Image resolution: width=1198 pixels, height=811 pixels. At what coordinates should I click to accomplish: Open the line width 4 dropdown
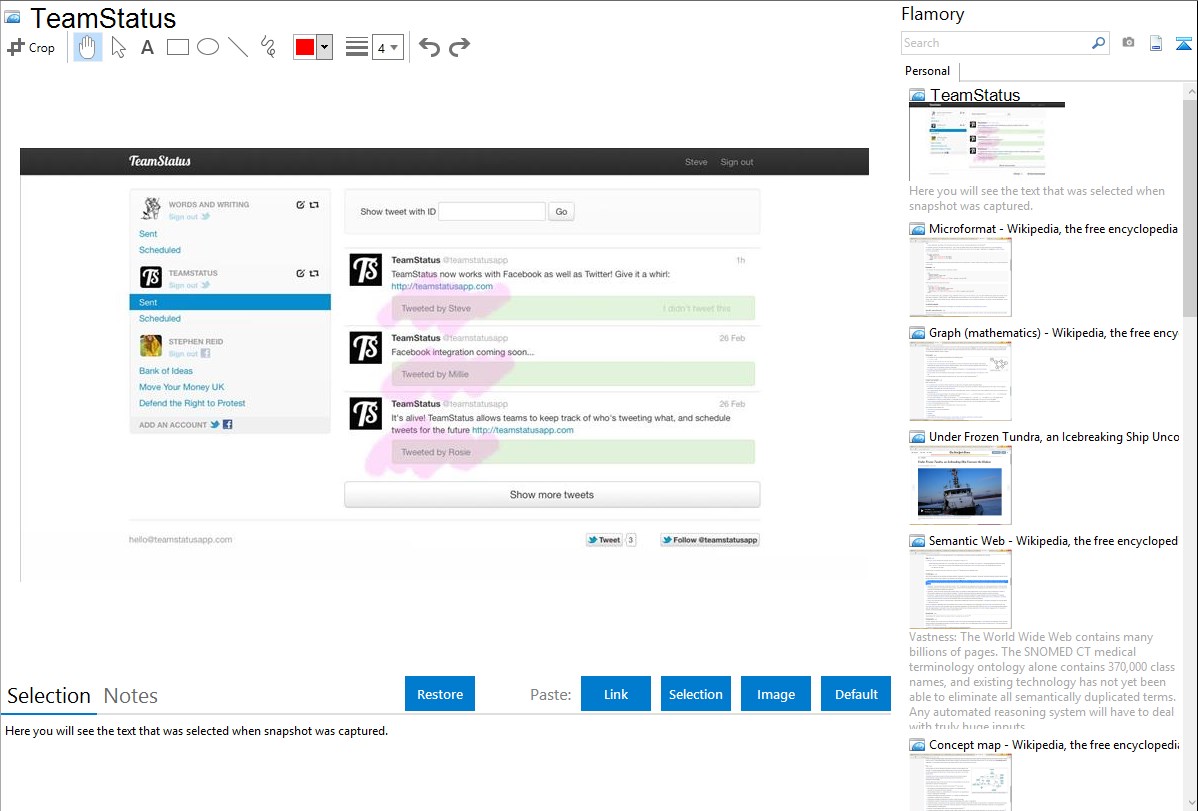[387, 47]
